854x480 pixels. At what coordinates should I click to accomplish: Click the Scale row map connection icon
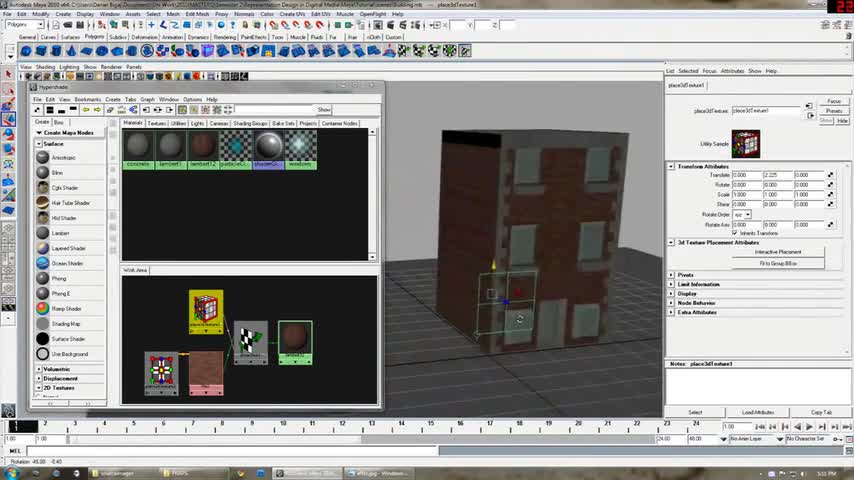point(831,195)
